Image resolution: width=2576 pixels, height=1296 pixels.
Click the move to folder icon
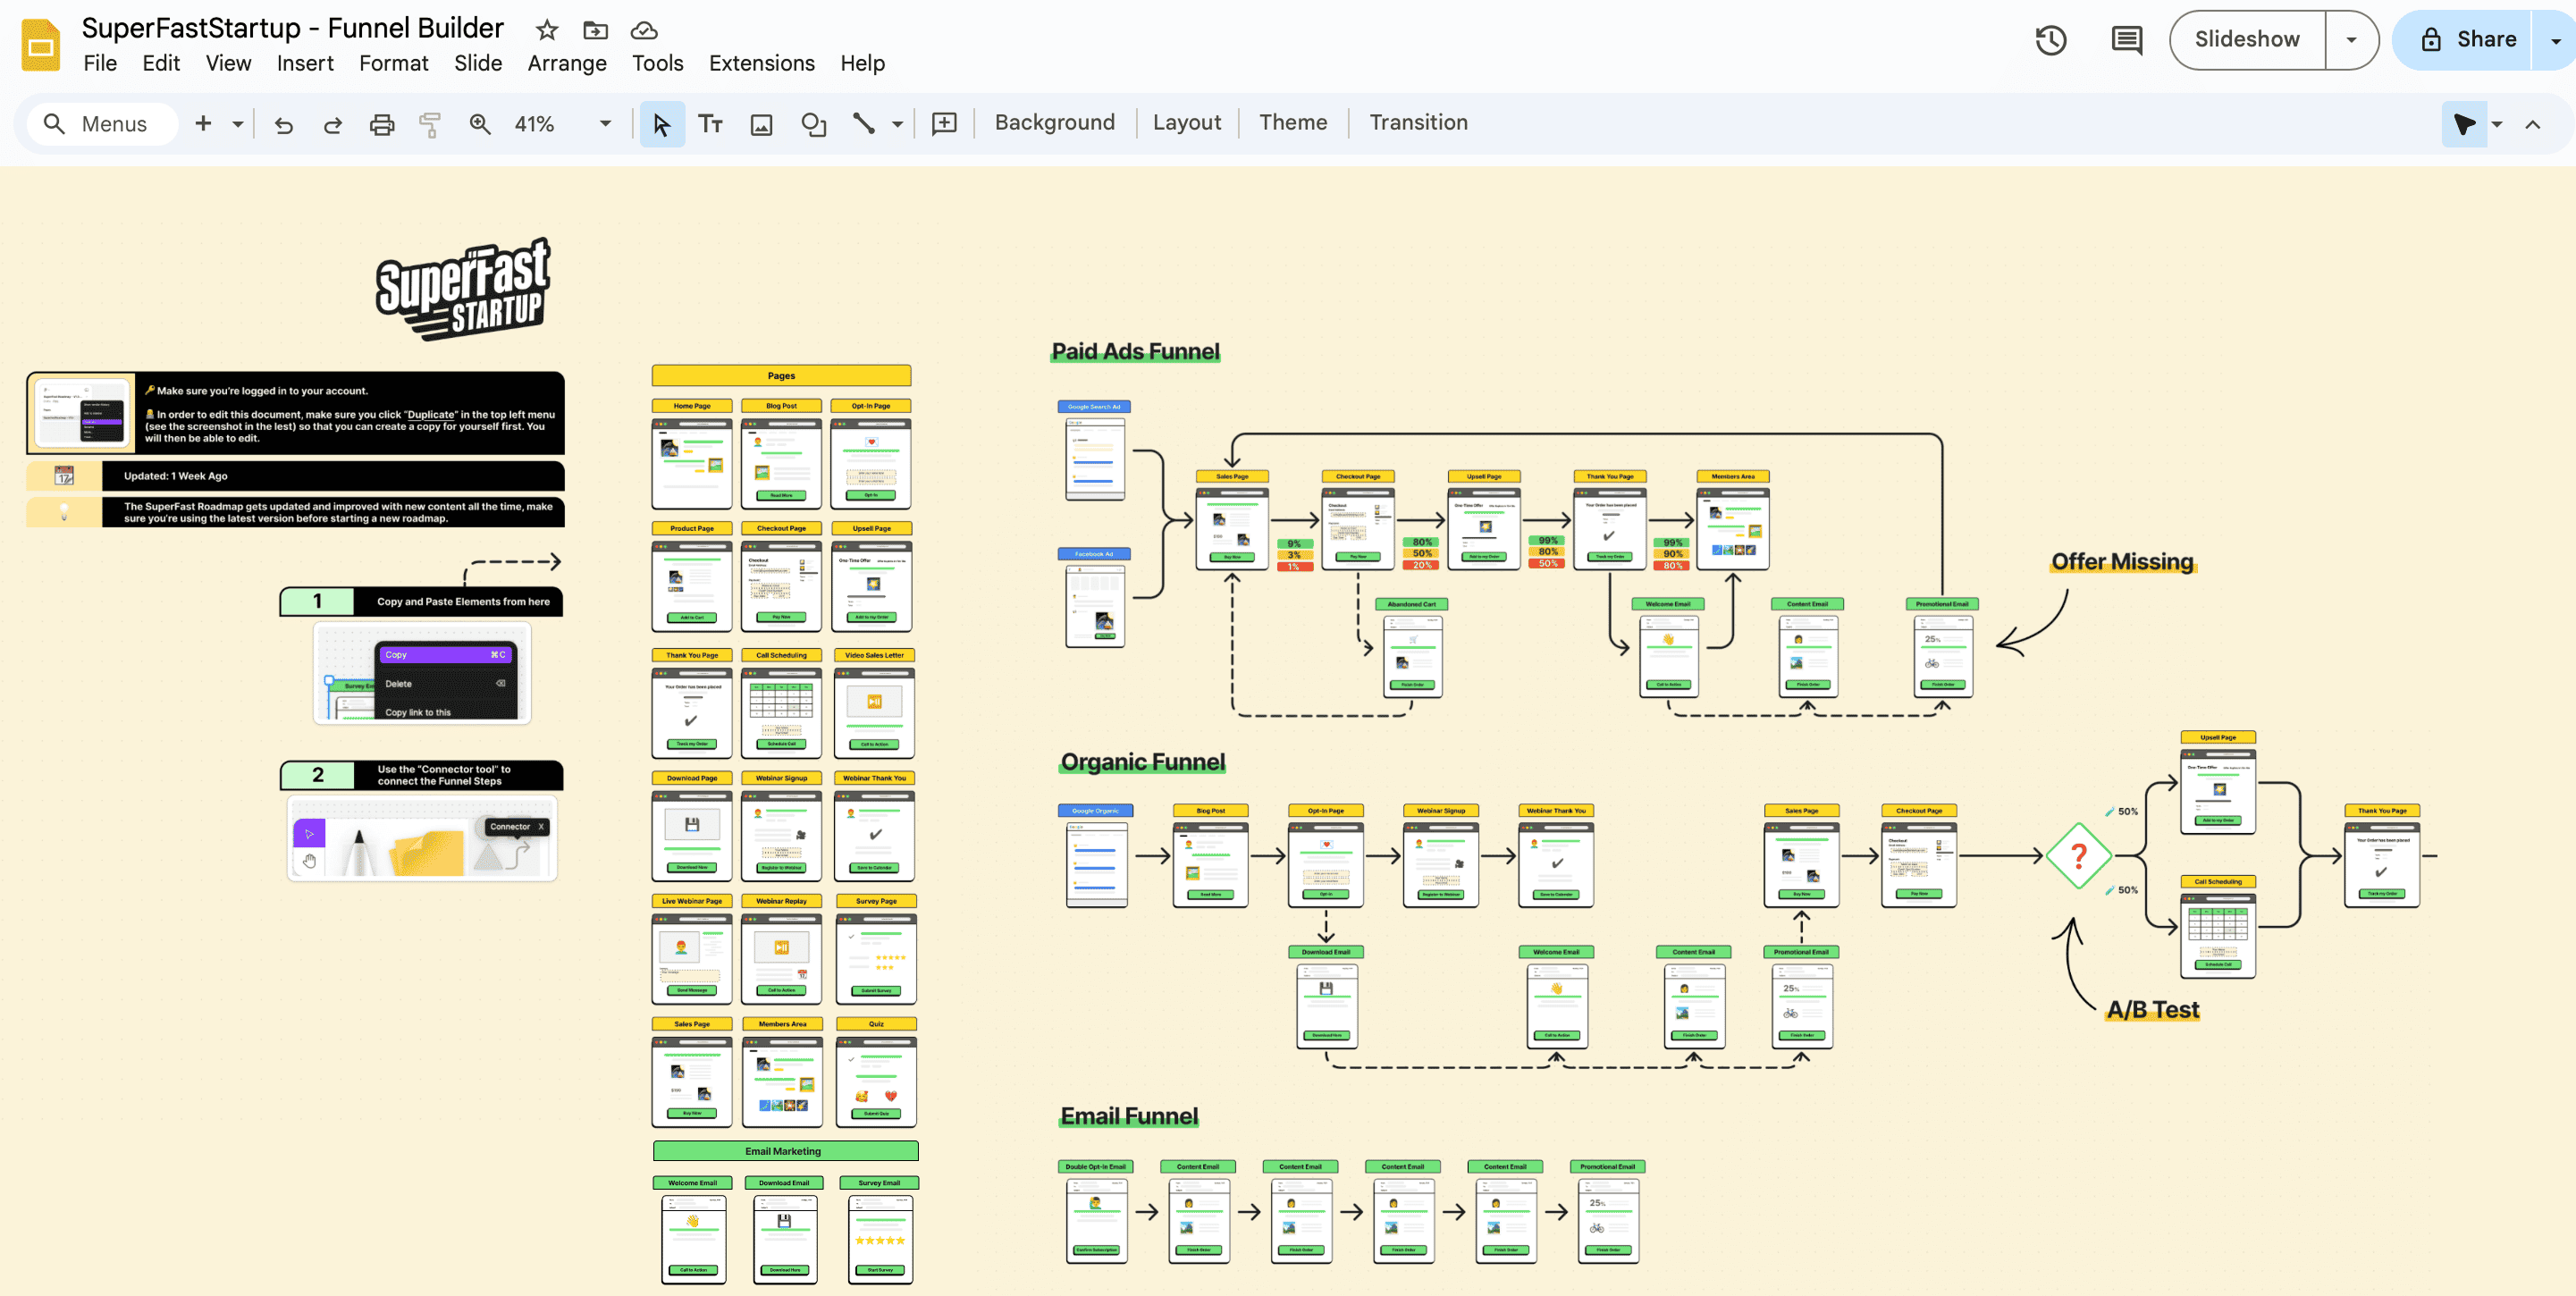click(595, 30)
